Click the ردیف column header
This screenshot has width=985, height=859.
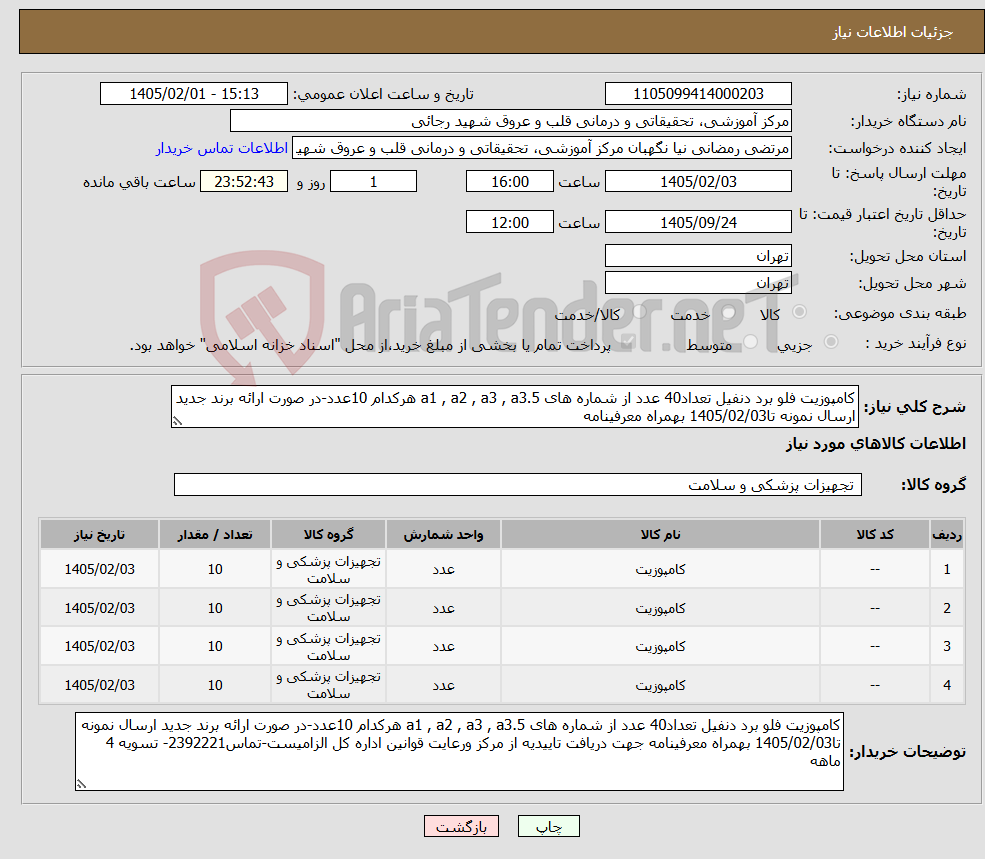[947, 534]
